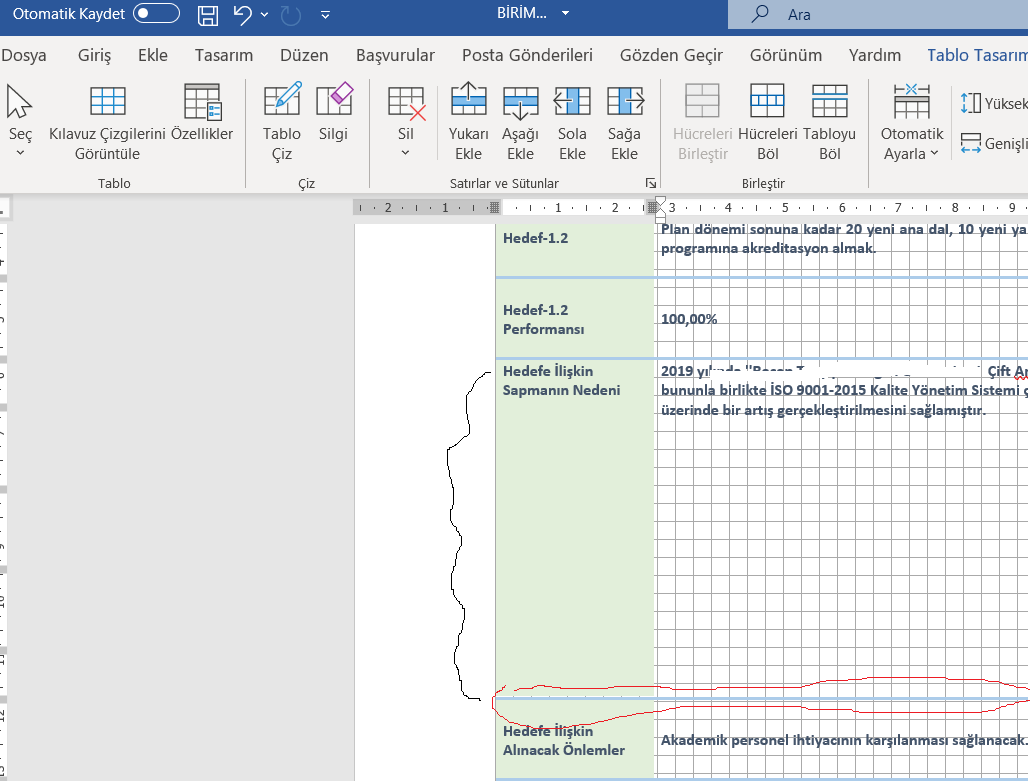Click Tabloyu Böl split table icon
The width and height of the screenshot is (1030, 781).
point(830,100)
